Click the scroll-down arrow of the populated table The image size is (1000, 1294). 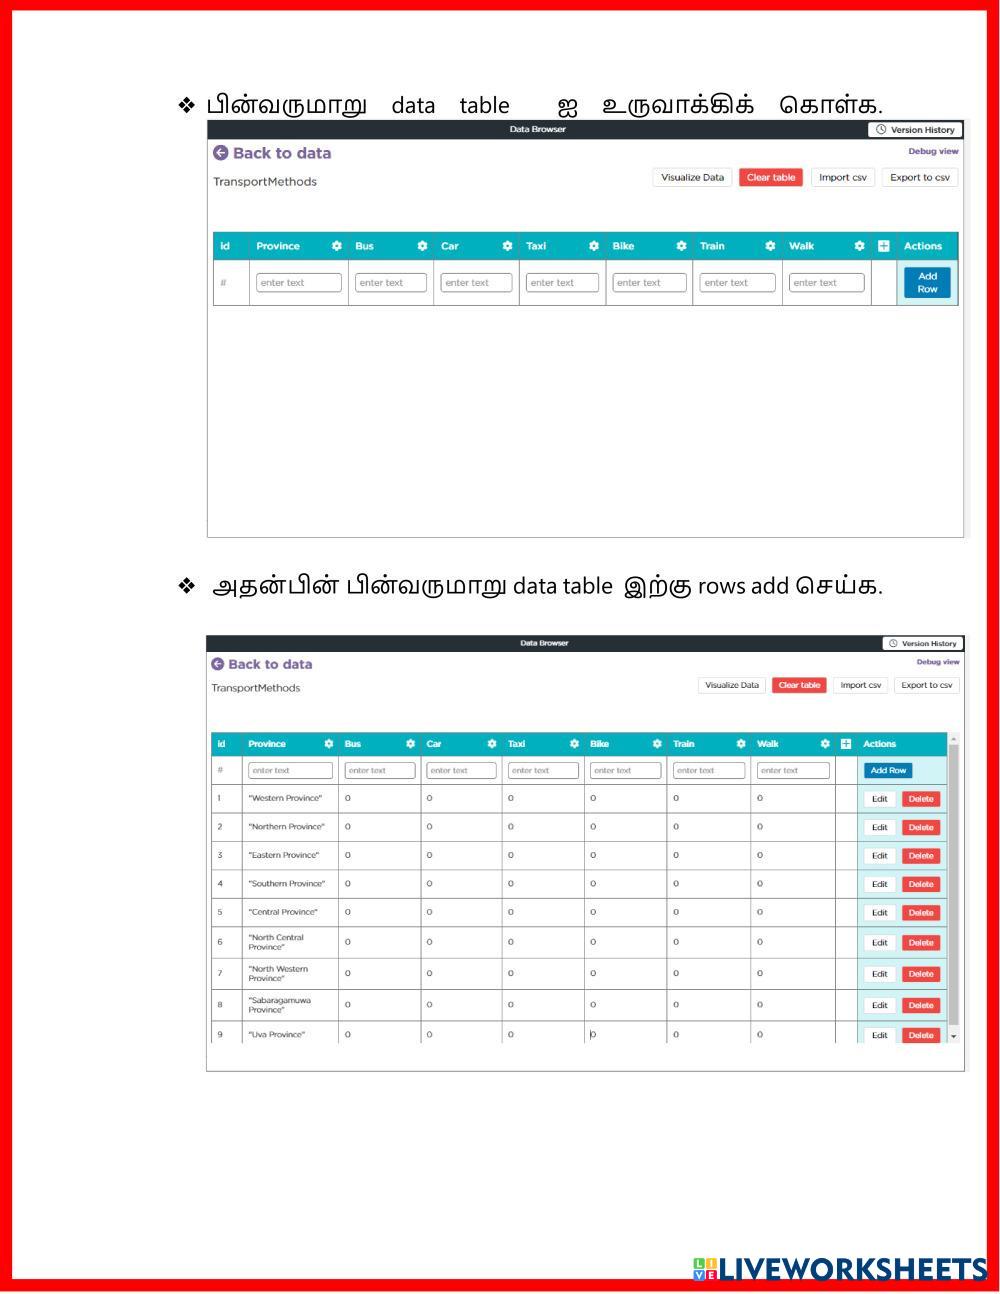pos(953,1036)
